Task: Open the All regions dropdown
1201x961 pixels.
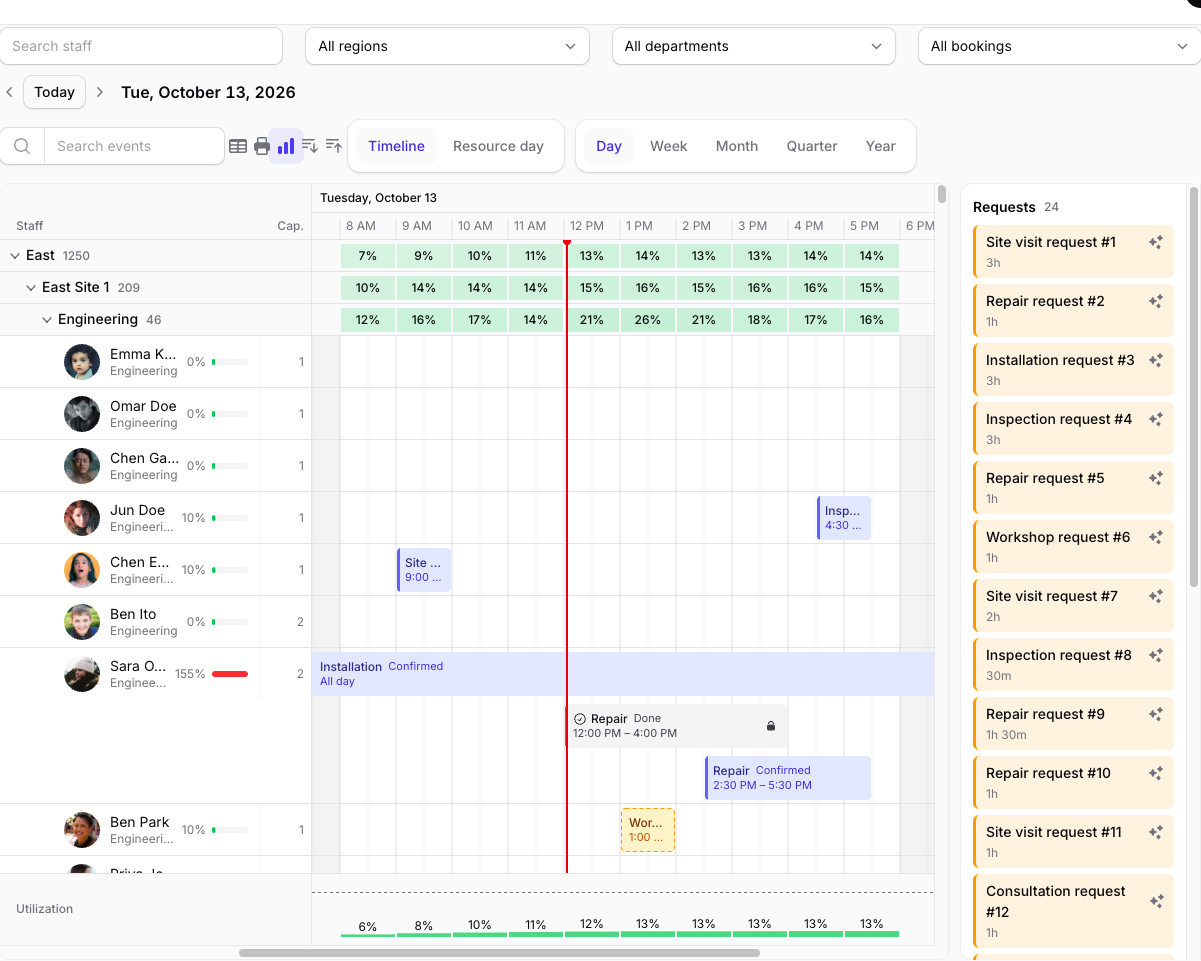Action: pos(447,46)
